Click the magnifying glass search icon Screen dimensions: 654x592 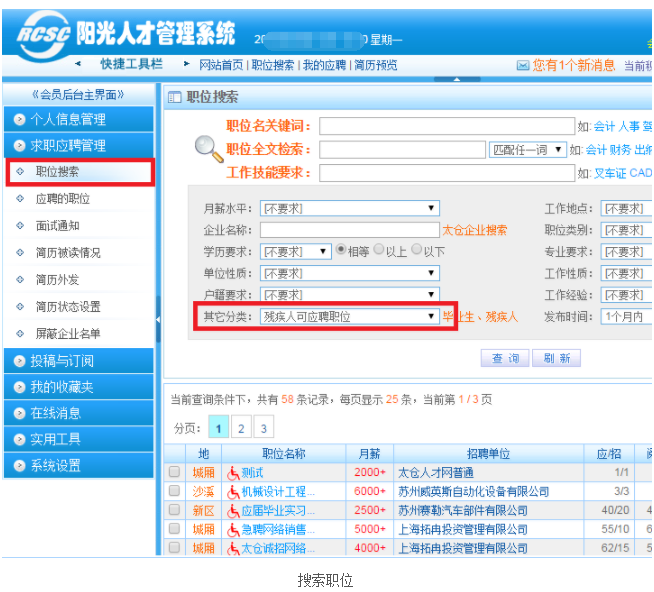209,149
